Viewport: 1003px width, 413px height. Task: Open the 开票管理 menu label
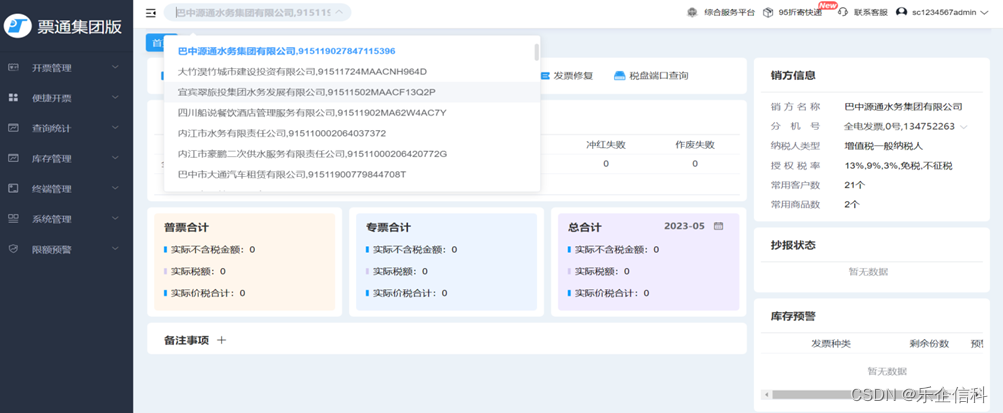coord(52,68)
